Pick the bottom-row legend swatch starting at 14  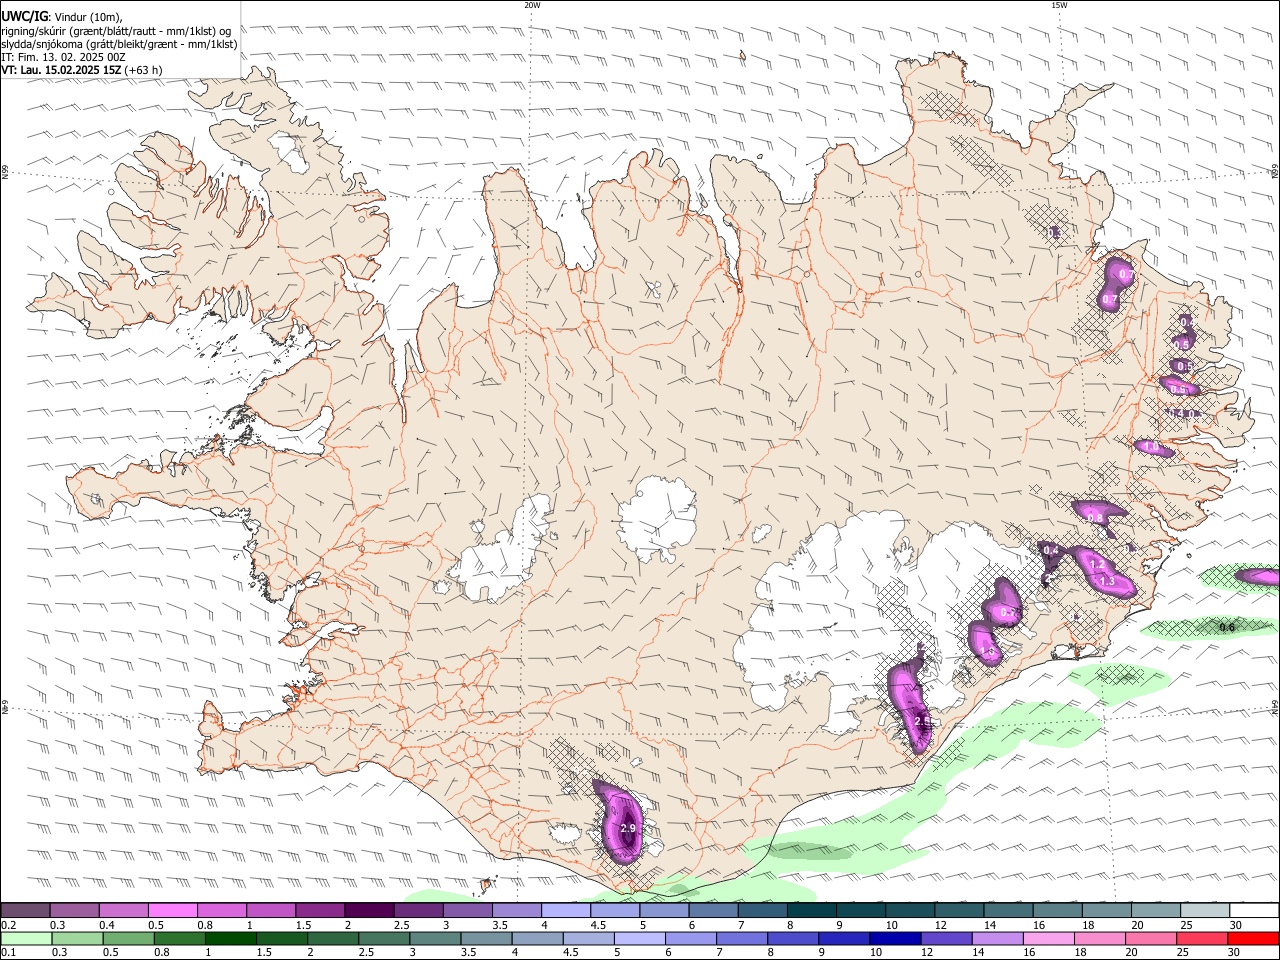coord(998,938)
